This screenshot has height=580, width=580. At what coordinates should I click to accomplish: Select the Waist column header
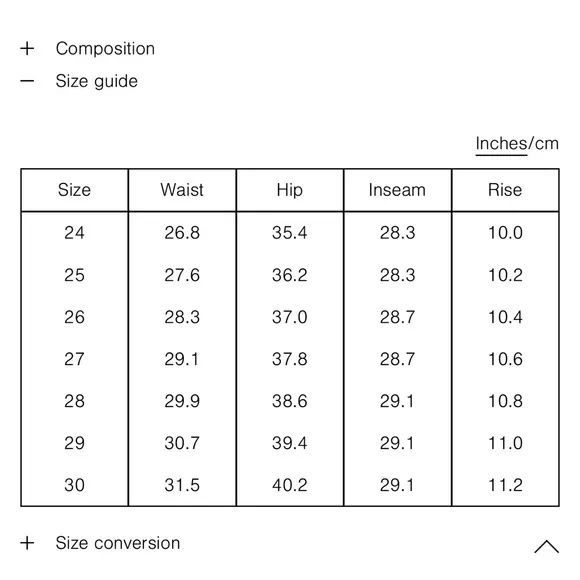(x=182, y=190)
